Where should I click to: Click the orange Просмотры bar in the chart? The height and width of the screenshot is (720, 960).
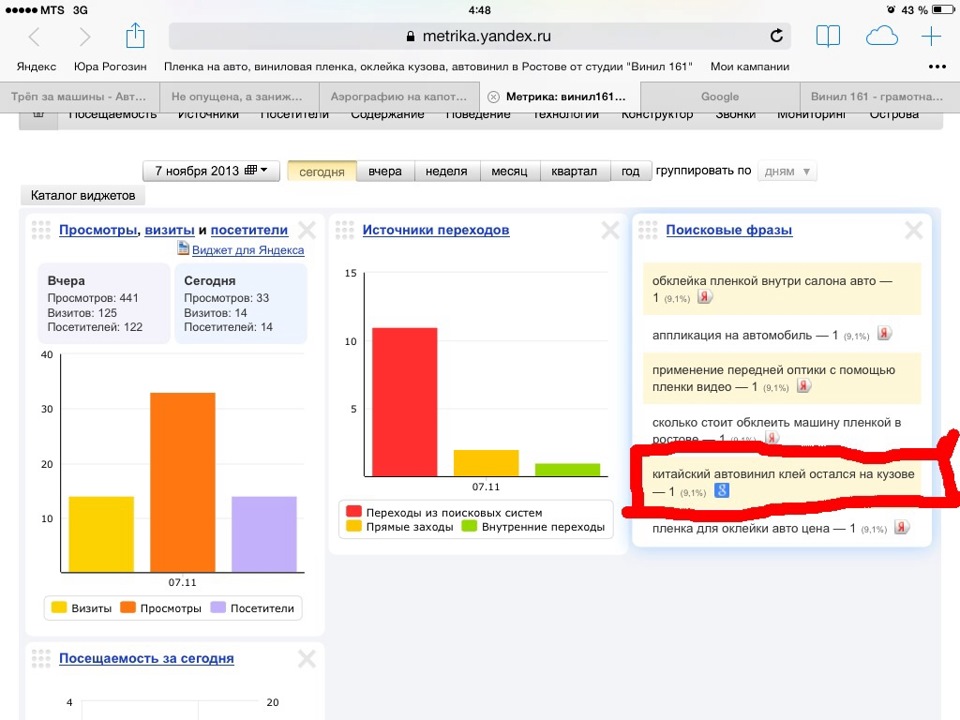point(182,482)
